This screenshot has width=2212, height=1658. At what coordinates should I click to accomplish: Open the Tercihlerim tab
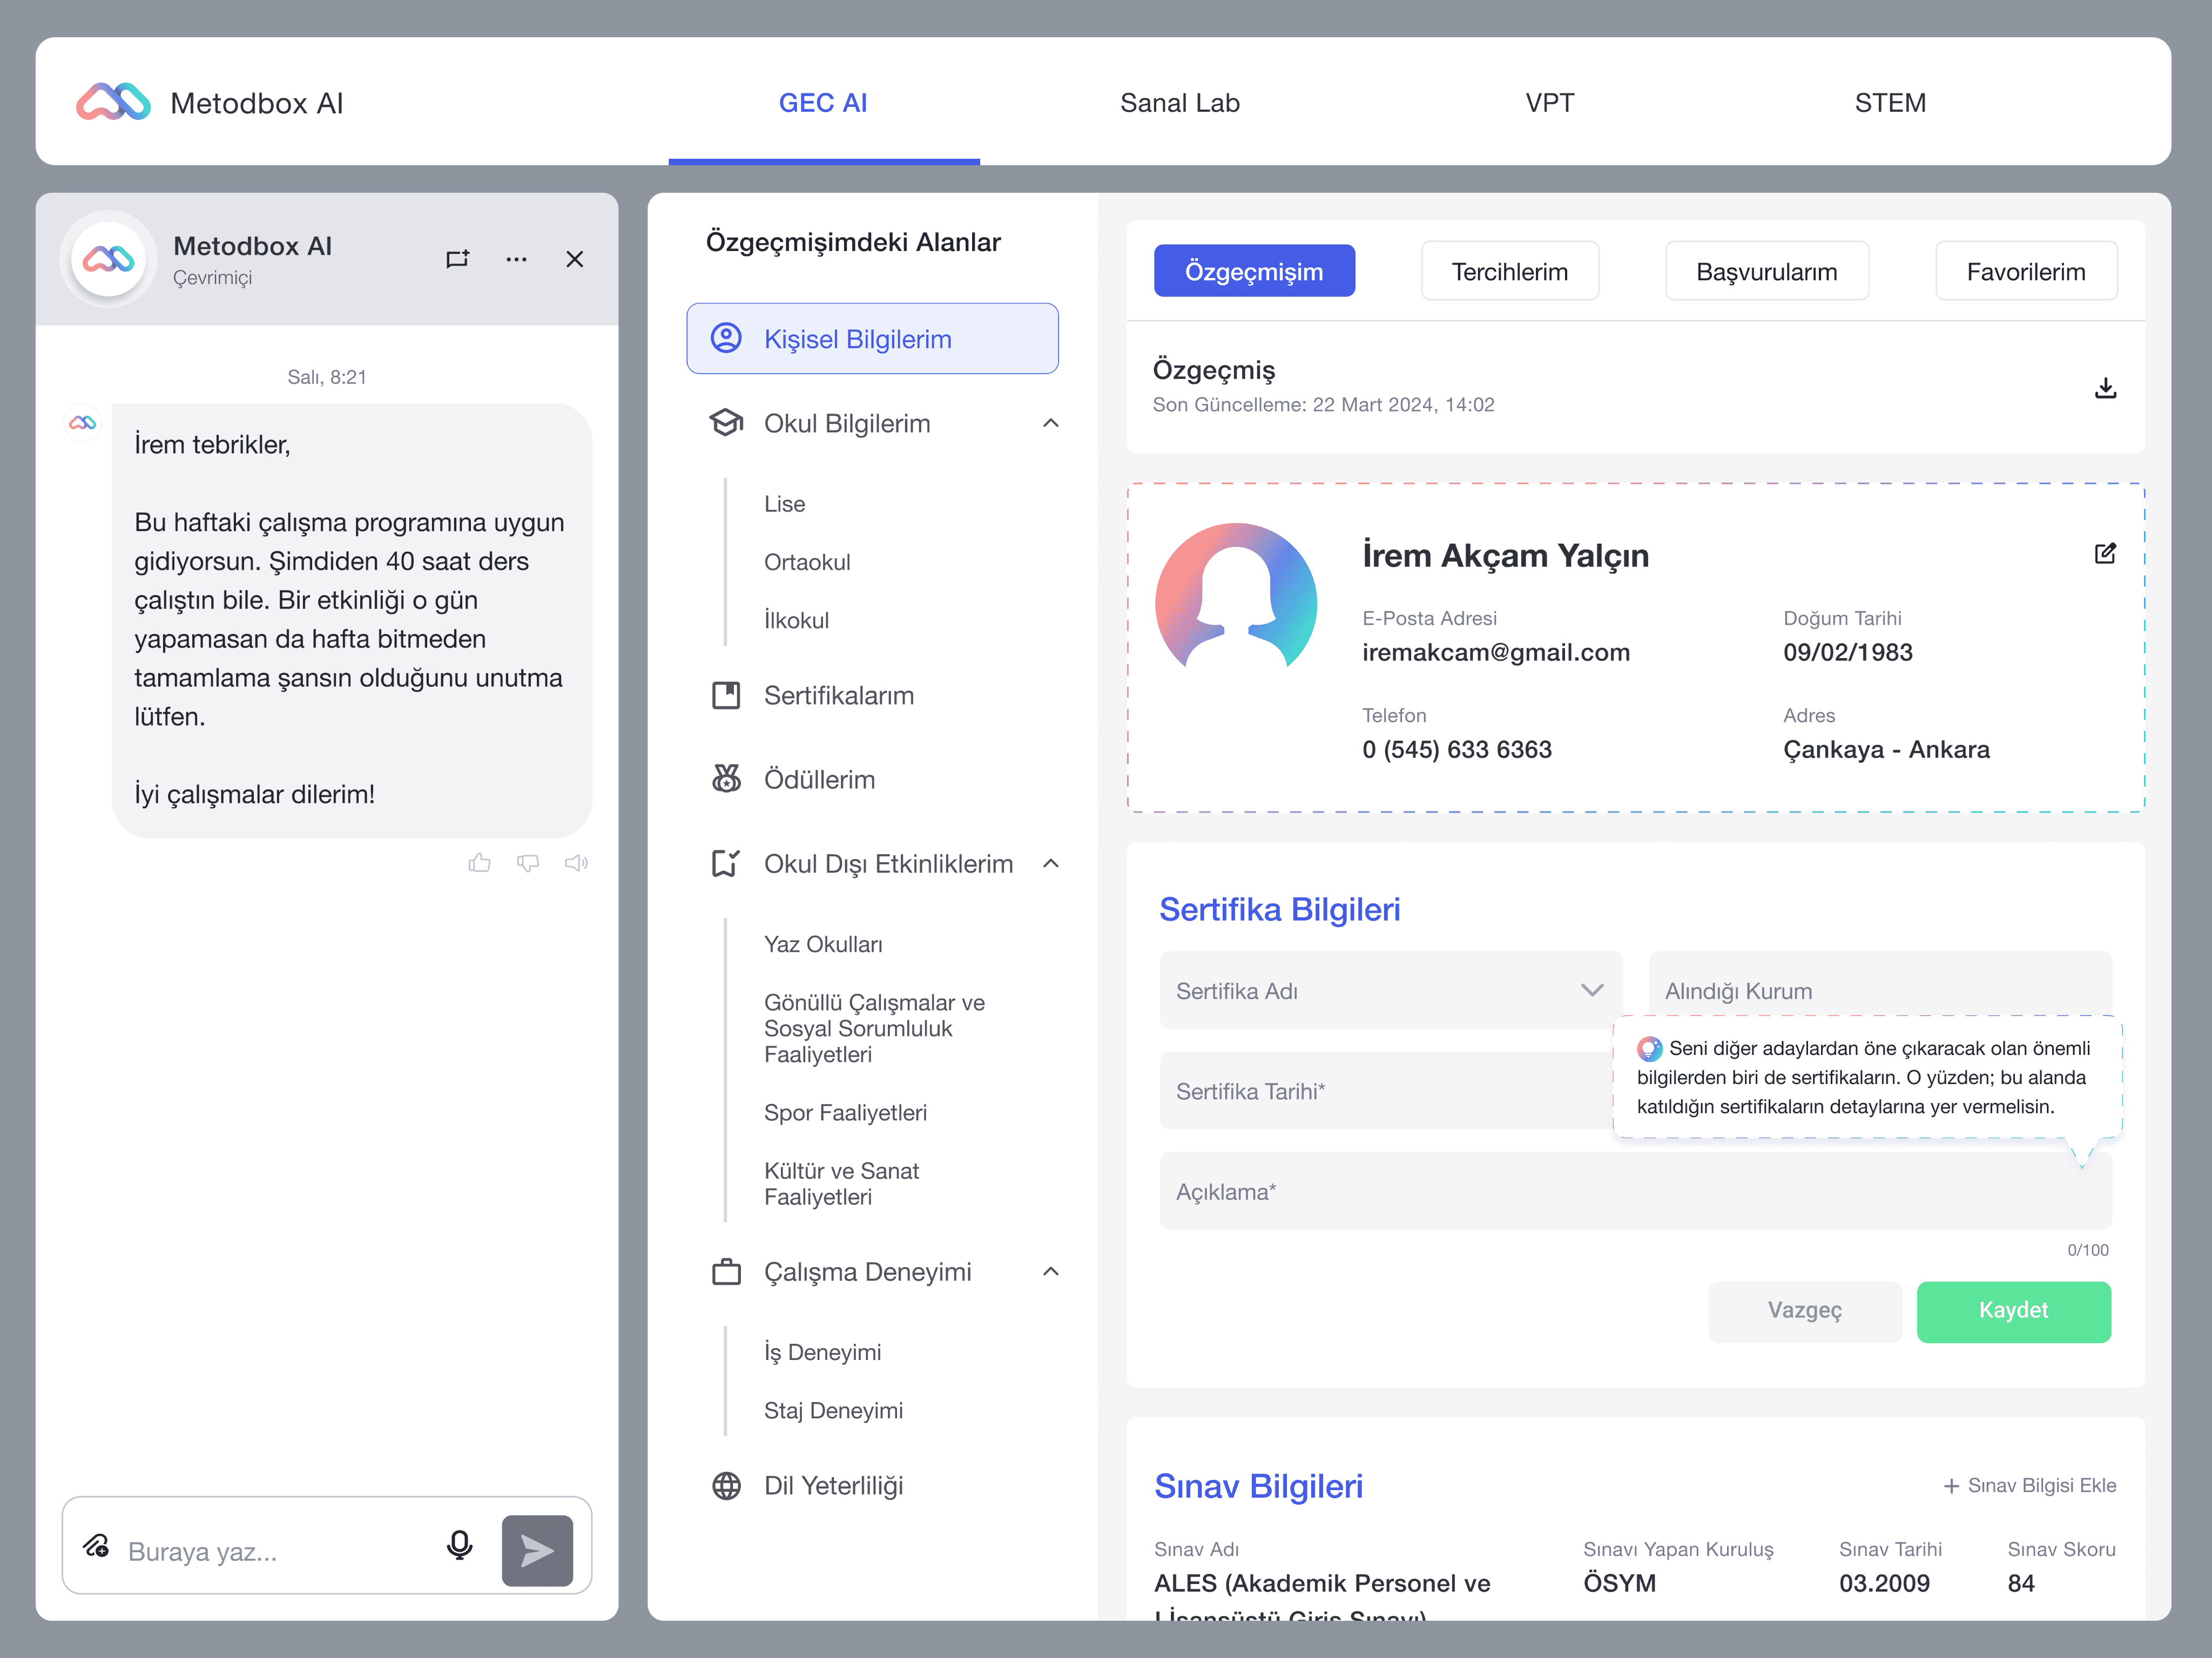click(1509, 271)
